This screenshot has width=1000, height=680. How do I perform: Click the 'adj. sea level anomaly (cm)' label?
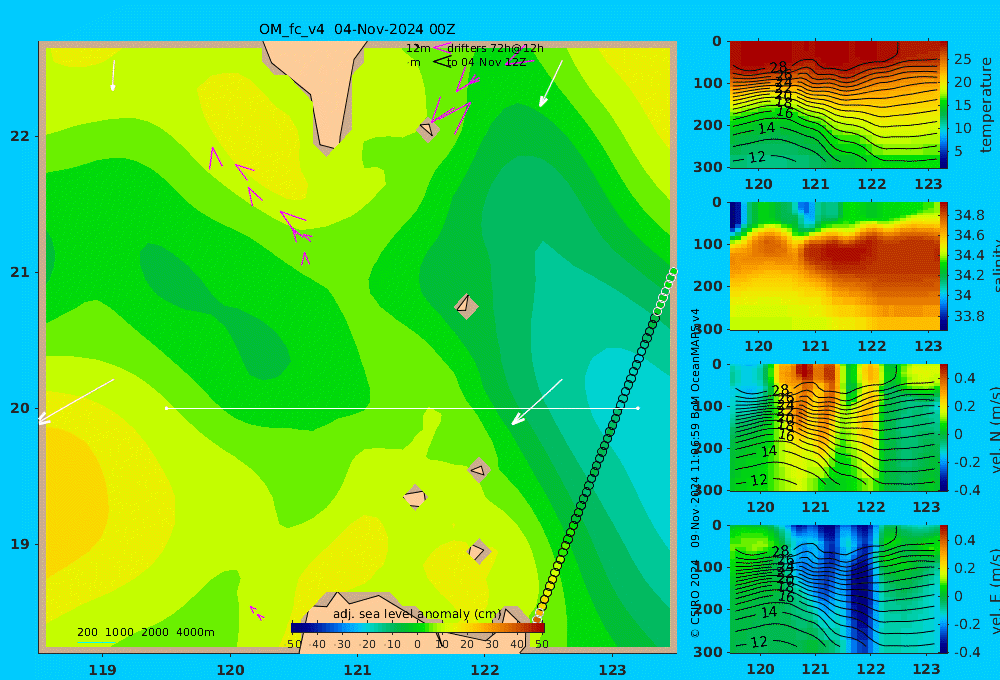pos(417,614)
